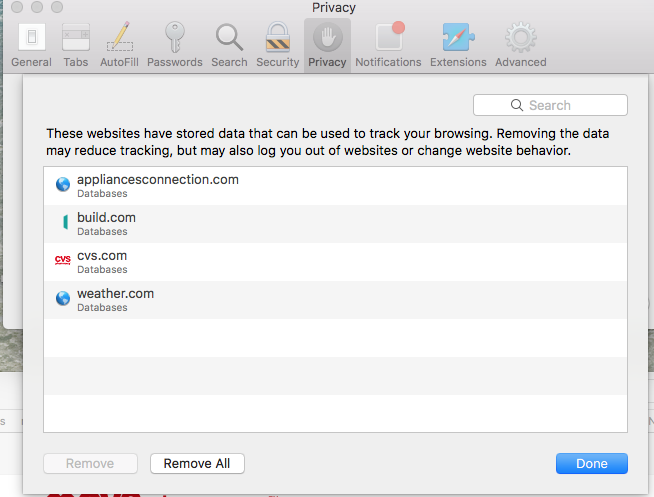Open the Advanced gear icon
Viewport: 654px width, 497px height.
(x=521, y=38)
